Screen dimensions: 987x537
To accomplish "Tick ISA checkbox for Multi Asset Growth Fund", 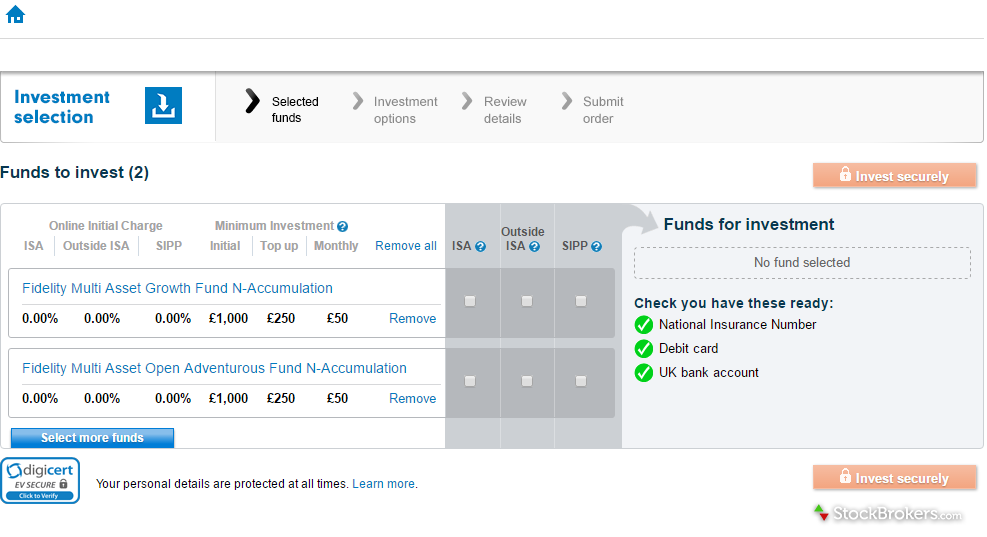I will tap(470, 302).
